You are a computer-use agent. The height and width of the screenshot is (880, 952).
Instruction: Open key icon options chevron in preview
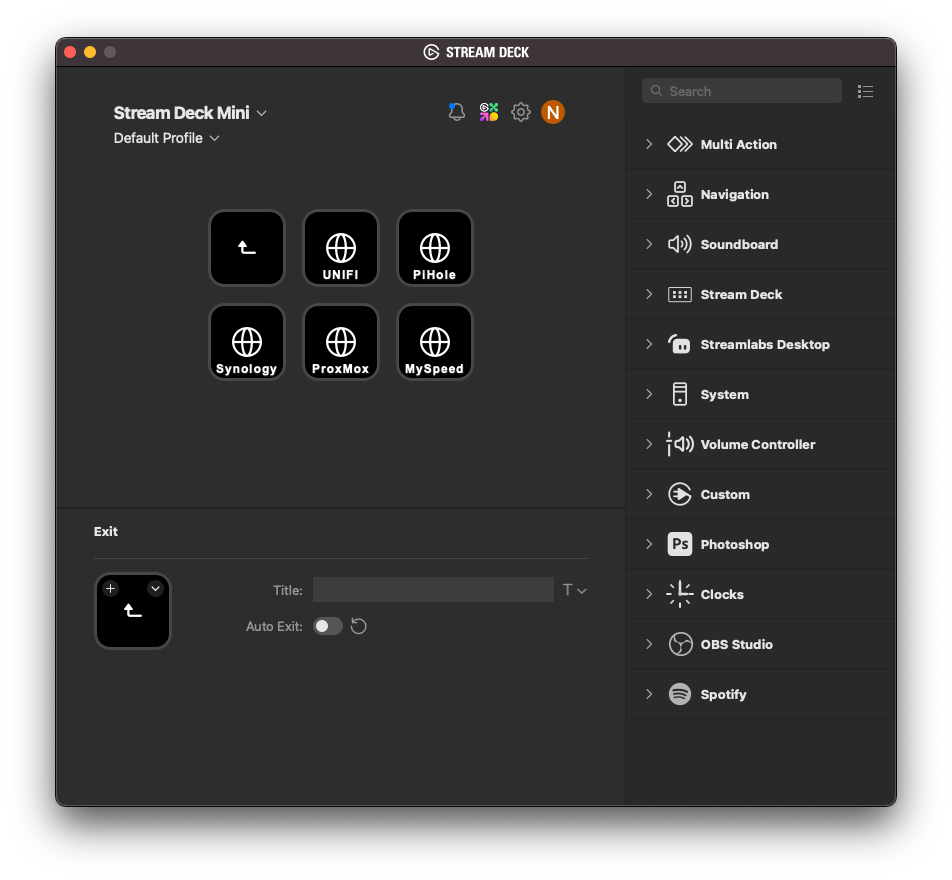(x=155, y=588)
